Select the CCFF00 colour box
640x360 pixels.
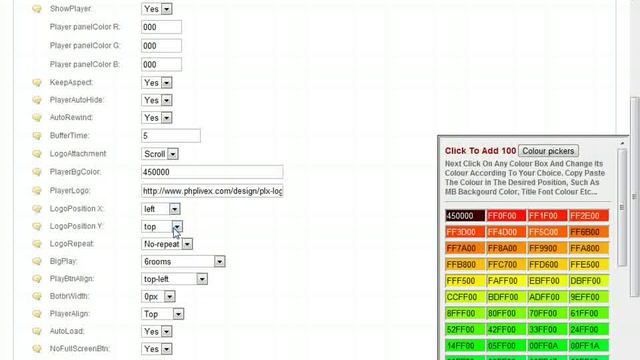click(x=465, y=297)
